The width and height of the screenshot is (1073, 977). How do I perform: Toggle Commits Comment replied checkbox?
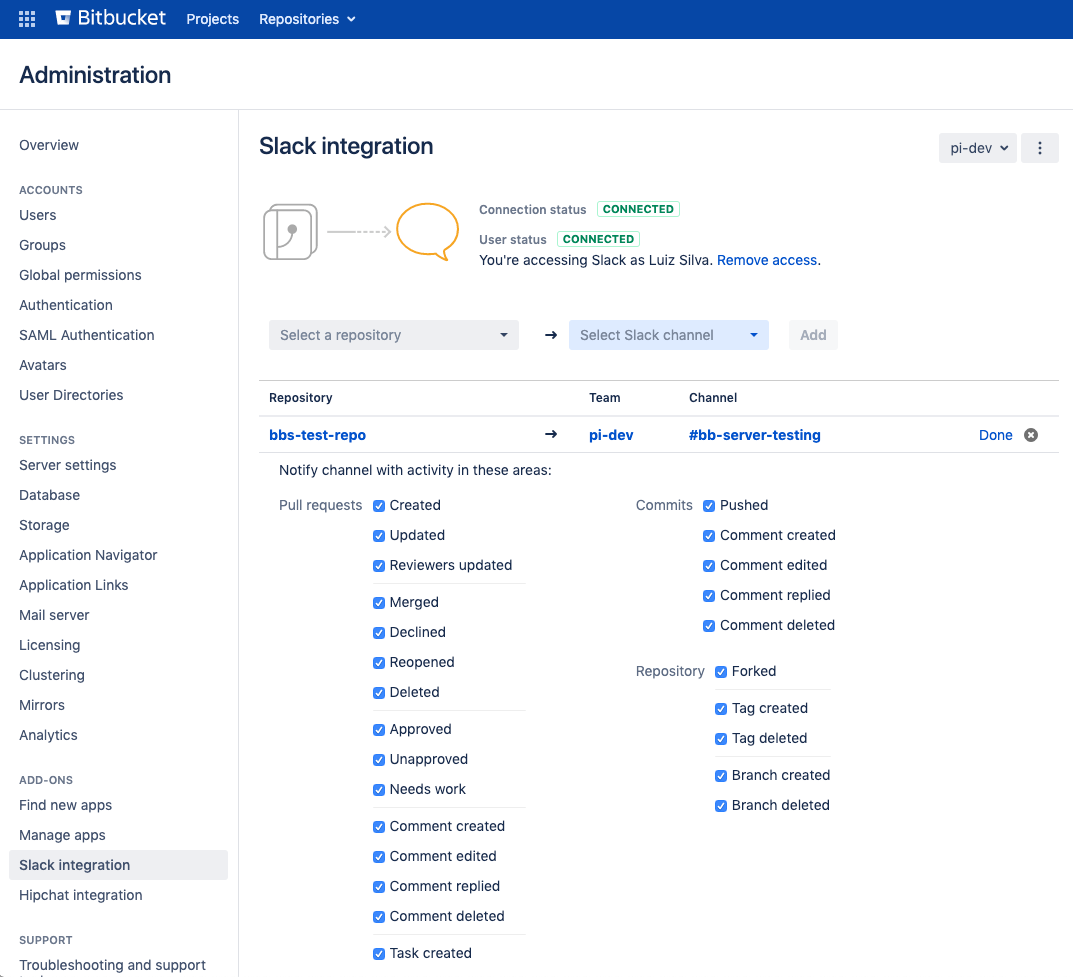709,596
